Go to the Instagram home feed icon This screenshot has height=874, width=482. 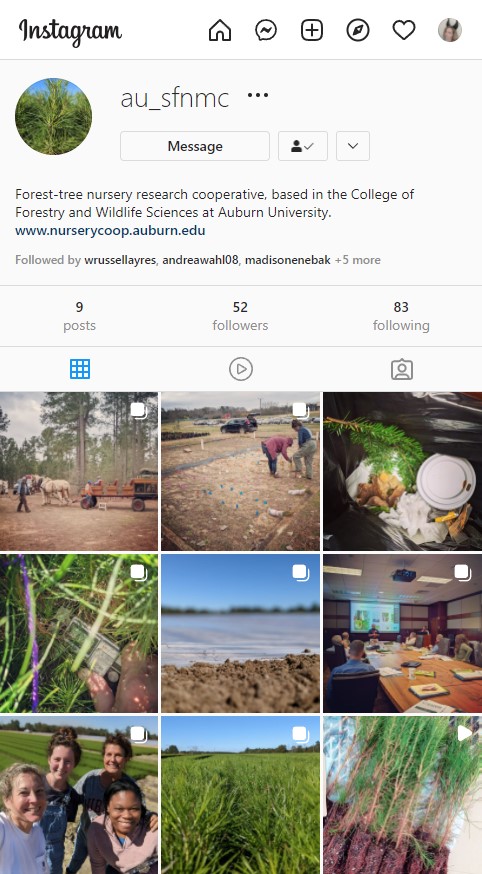(220, 30)
